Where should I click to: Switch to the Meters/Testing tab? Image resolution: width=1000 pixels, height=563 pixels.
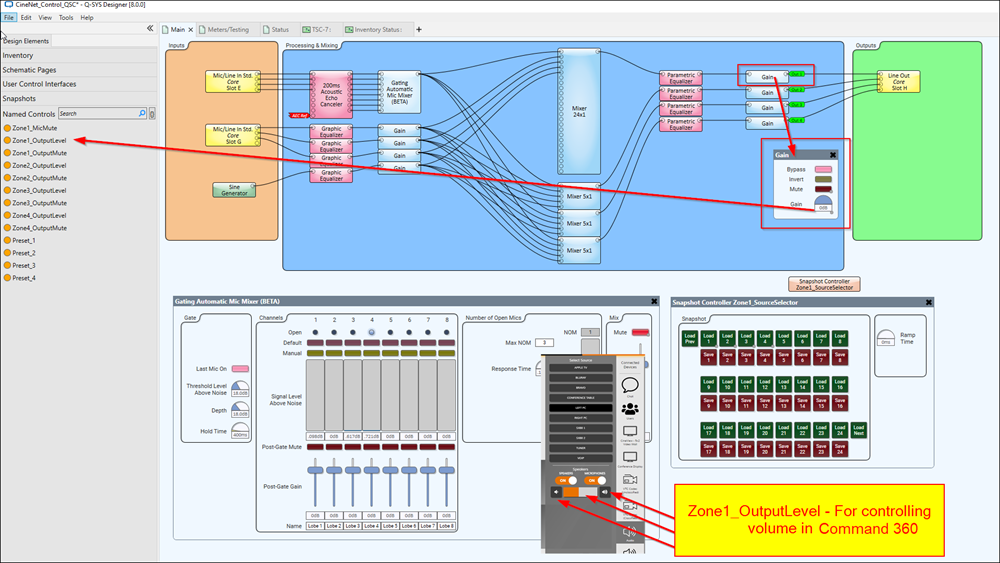(228, 30)
